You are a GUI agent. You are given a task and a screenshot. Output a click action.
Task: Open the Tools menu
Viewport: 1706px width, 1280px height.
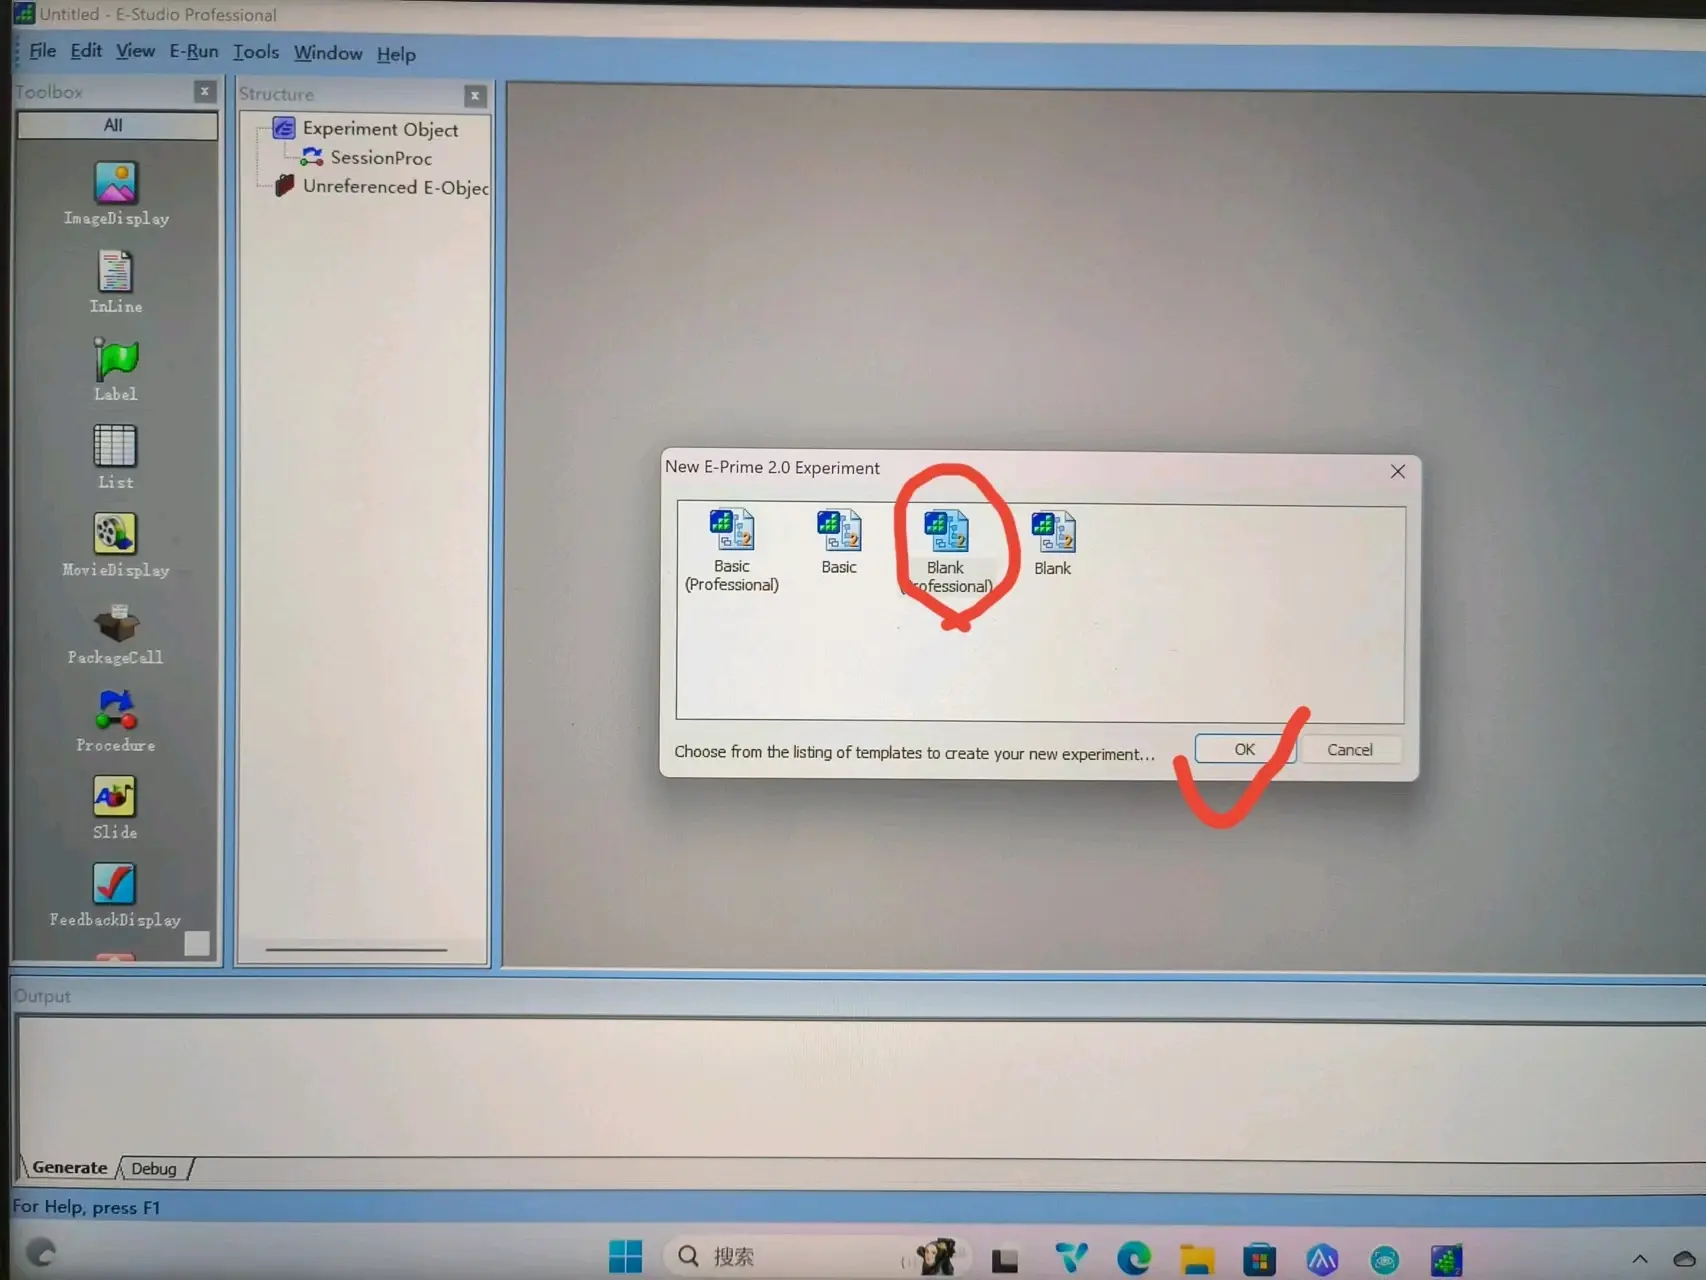point(256,52)
